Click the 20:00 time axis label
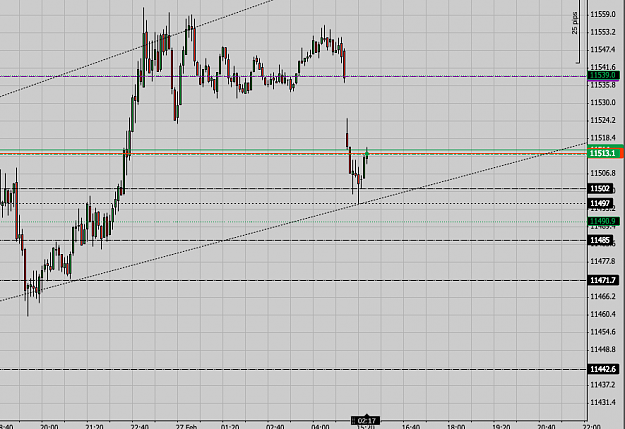Viewport: 625px width, 429px height. click(x=49, y=426)
